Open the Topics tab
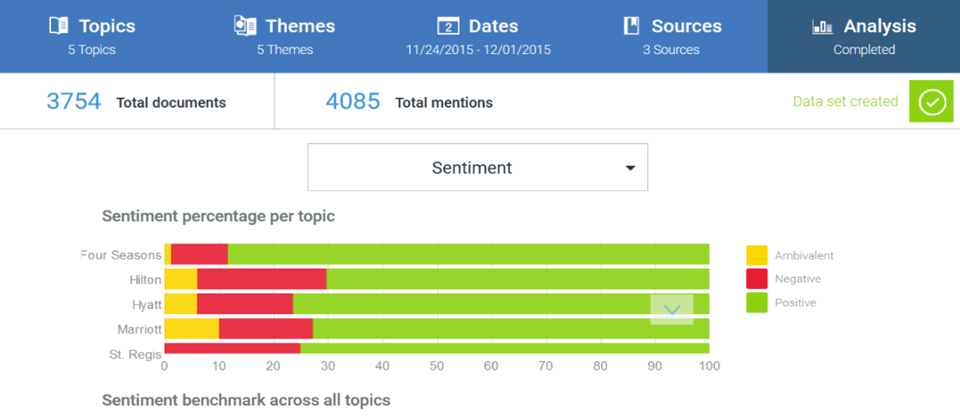 pyautogui.click(x=92, y=36)
